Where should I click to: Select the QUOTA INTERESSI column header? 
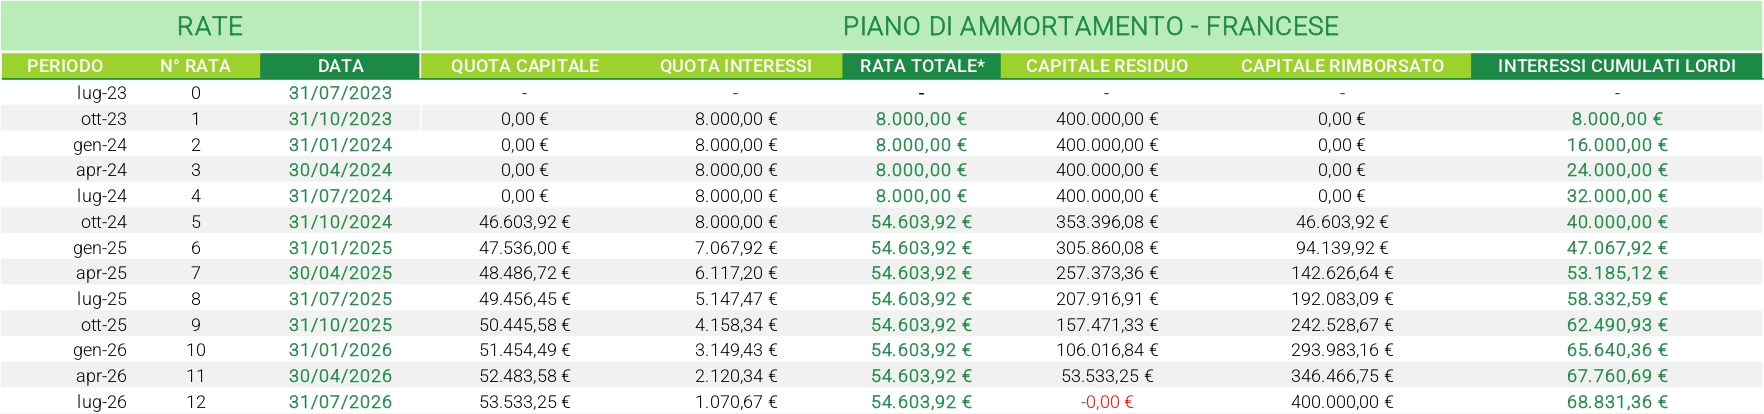(x=736, y=66)
